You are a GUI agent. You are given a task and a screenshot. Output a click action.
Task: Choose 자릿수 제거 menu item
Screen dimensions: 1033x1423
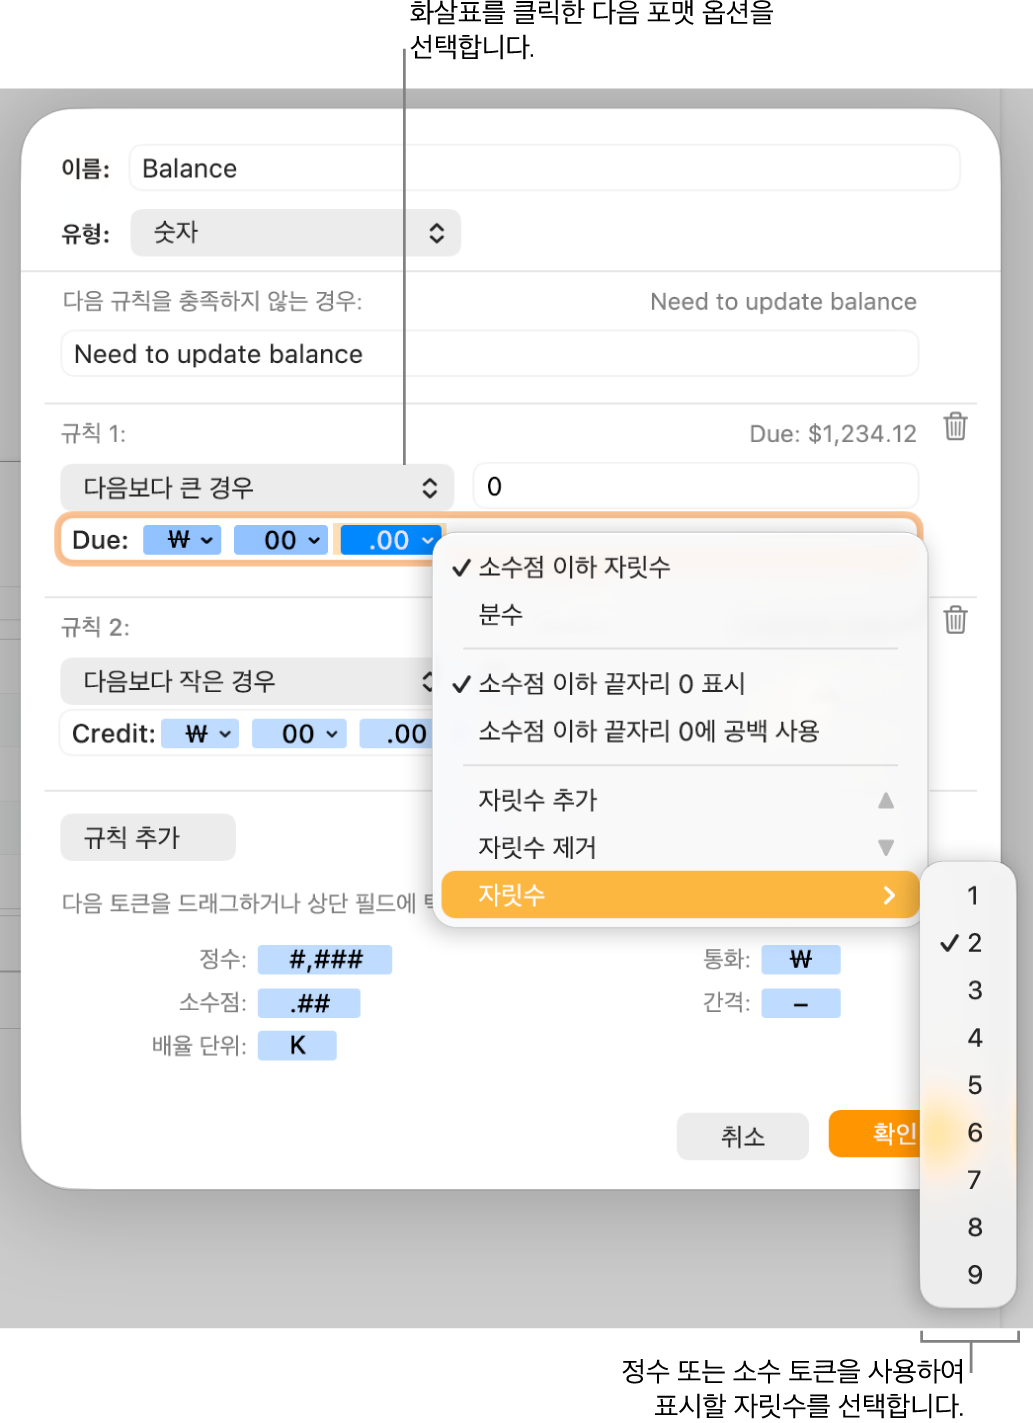[680, 847]
